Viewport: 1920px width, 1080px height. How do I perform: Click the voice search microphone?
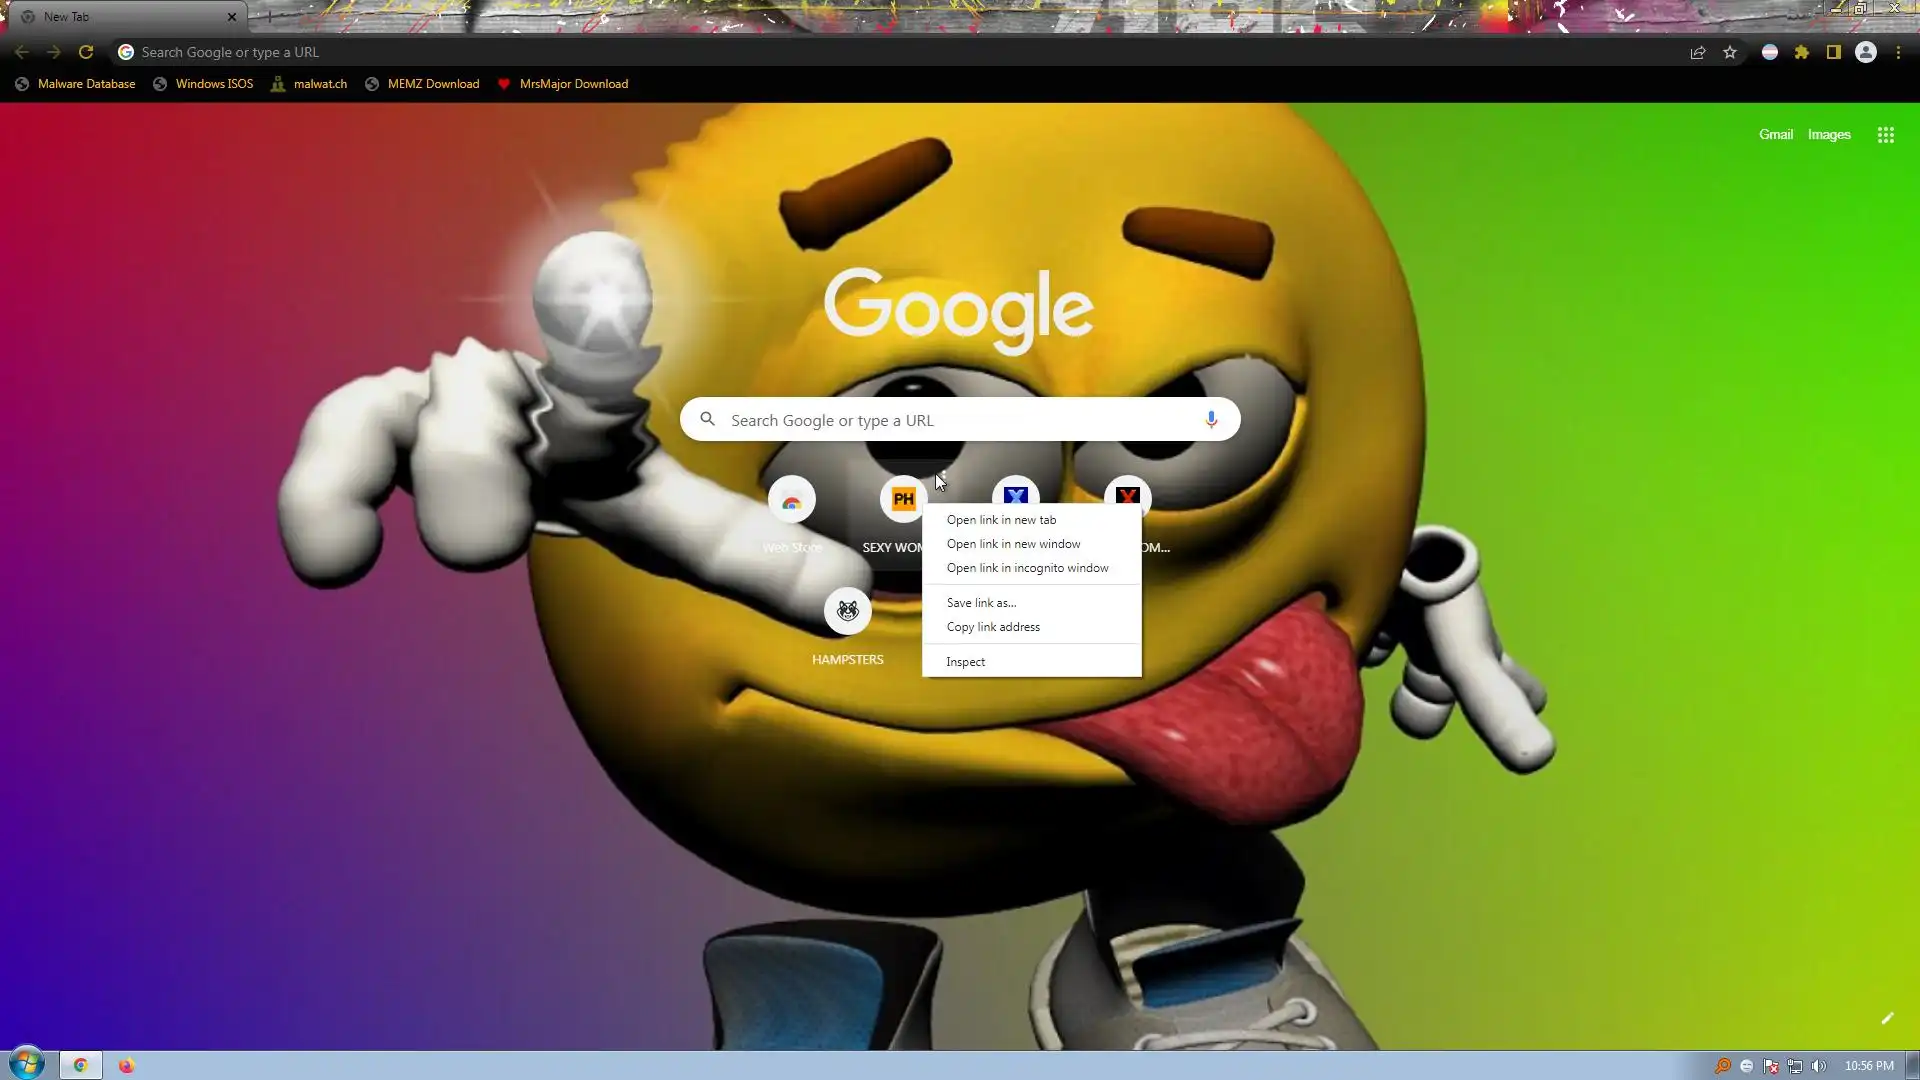pyautogui.click(x=1210, y=420)
